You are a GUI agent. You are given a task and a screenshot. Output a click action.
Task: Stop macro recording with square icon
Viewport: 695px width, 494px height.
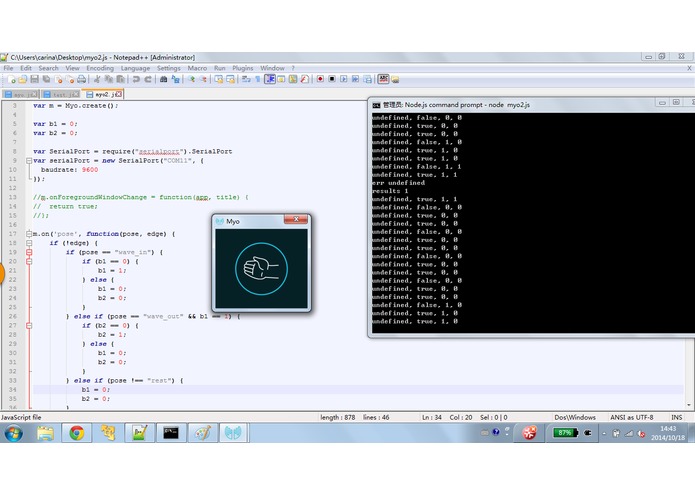click(x=332, y=79)
